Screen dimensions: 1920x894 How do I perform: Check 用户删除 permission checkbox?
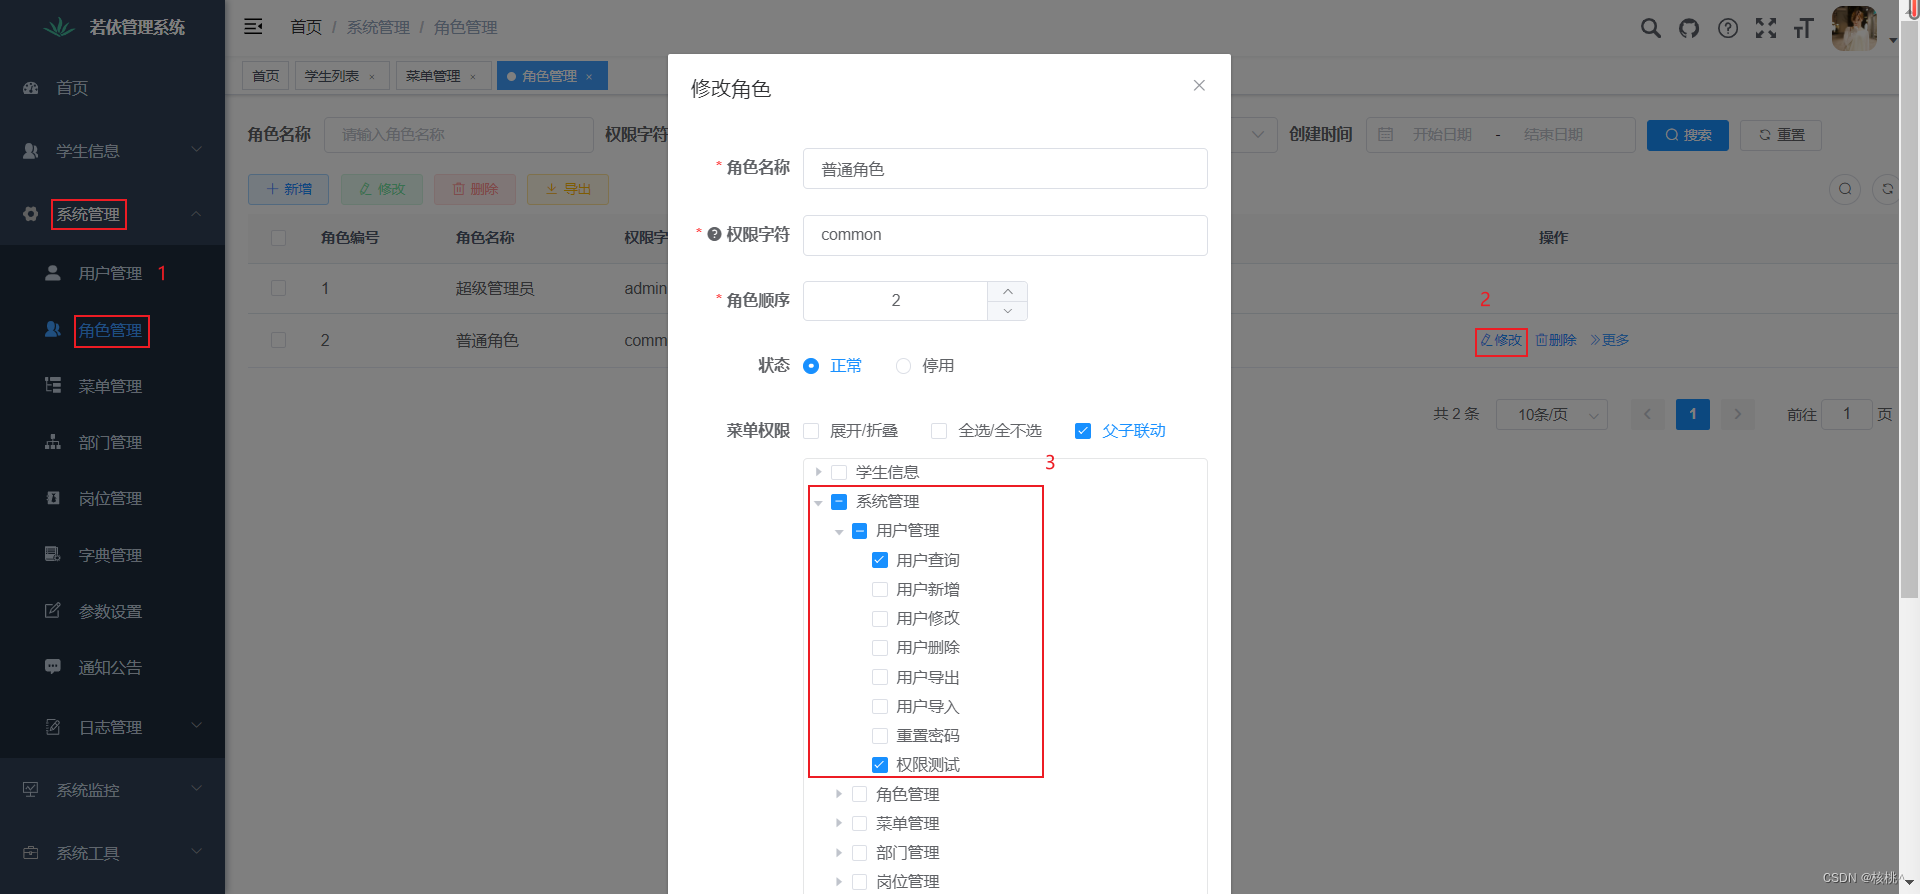click(x=880, y=648)
